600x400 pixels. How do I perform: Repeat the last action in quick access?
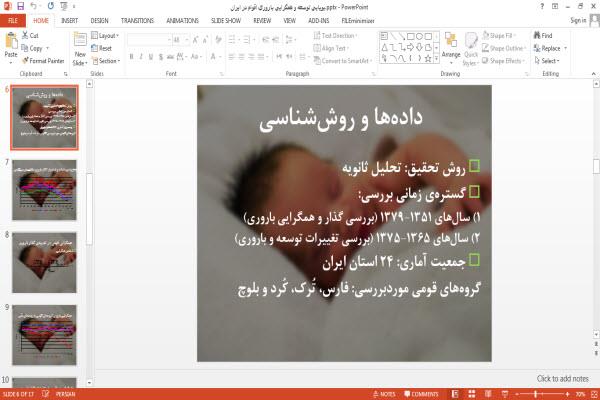[51, 6]
